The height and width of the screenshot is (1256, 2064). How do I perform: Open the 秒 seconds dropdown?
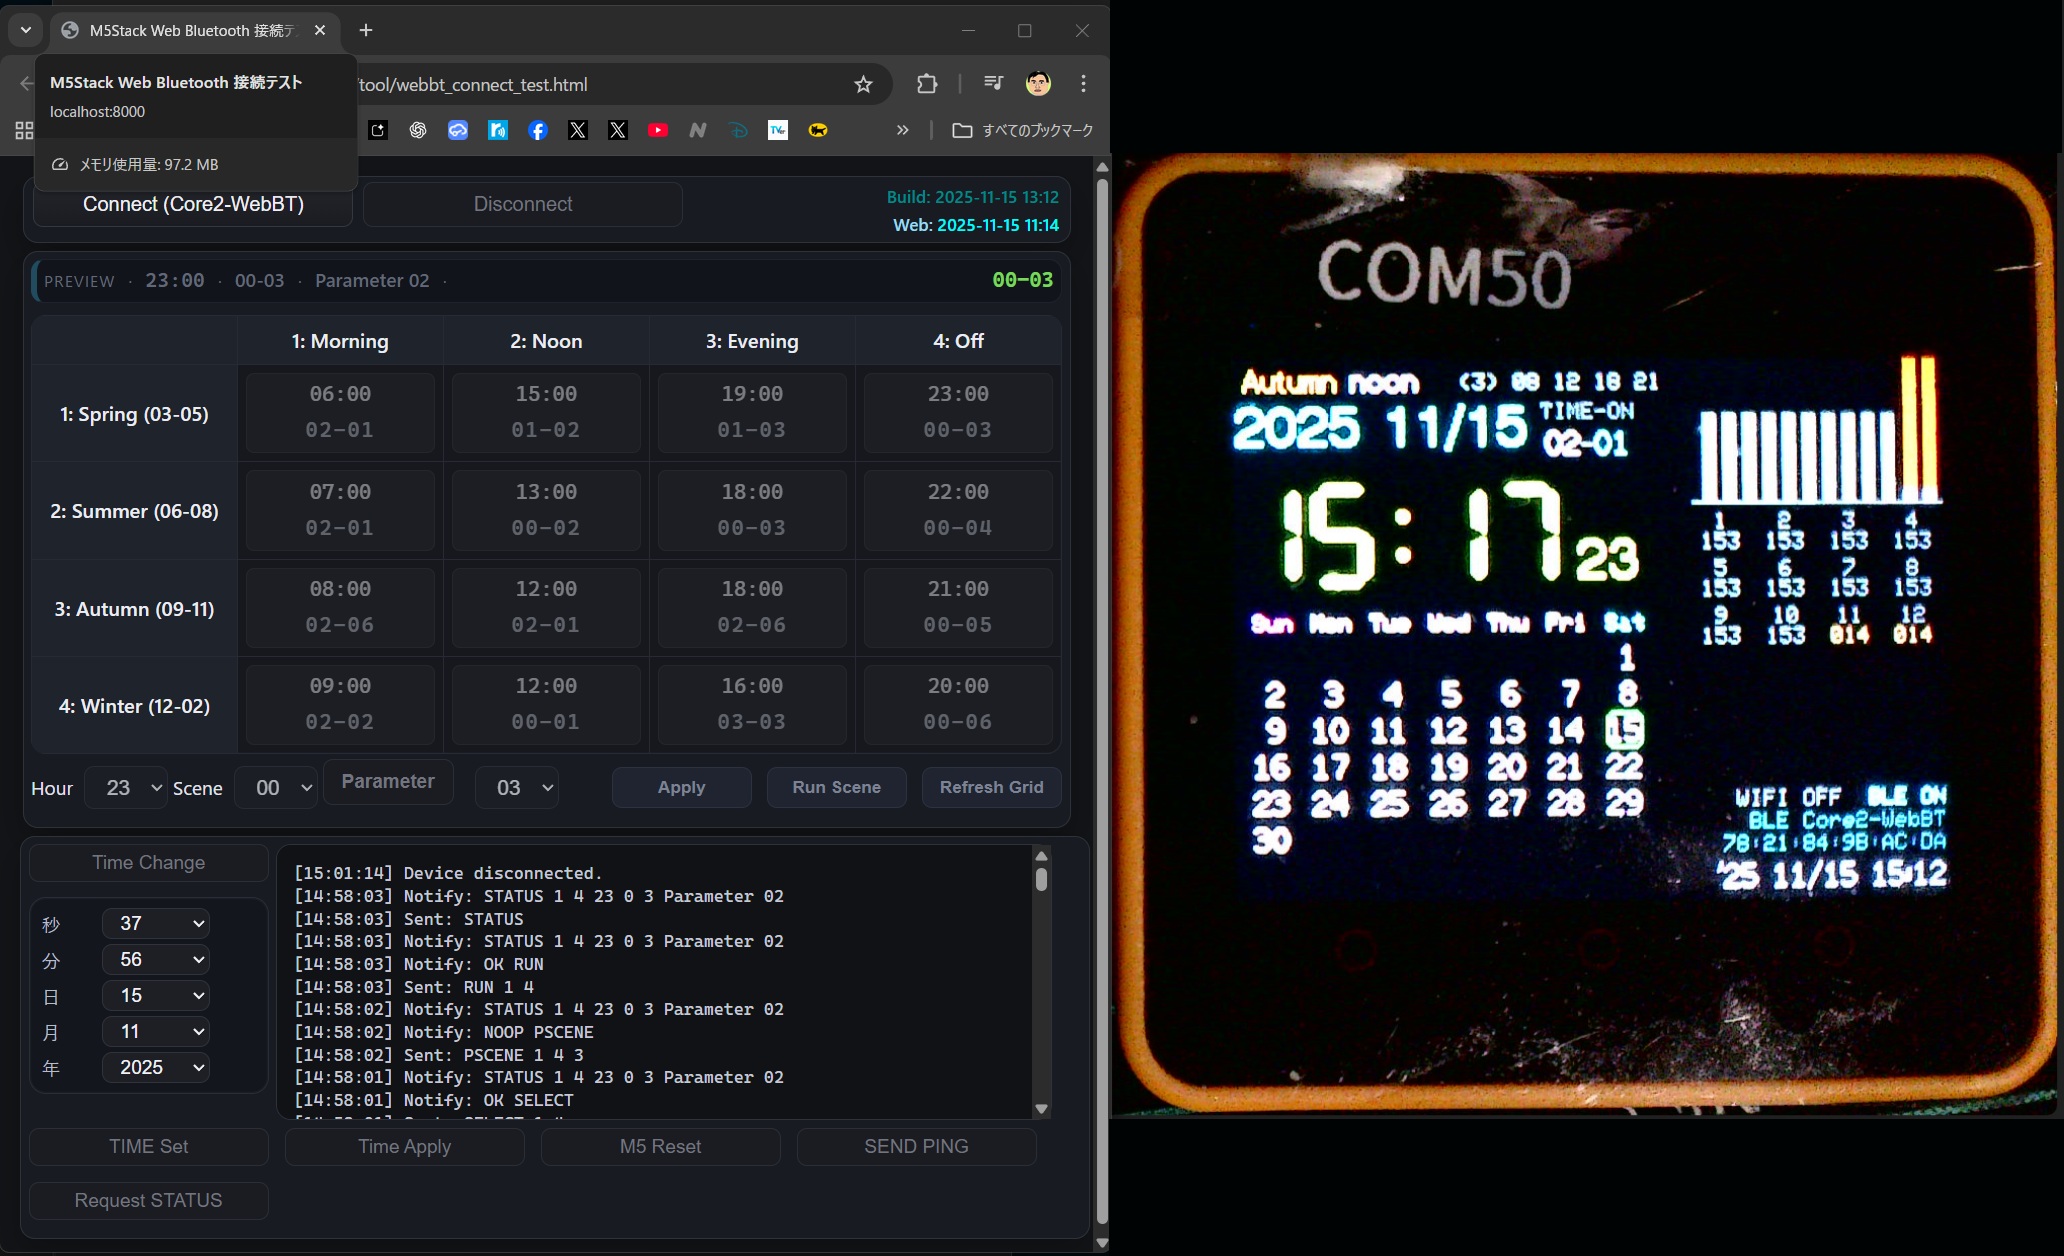tap(155, 923)
